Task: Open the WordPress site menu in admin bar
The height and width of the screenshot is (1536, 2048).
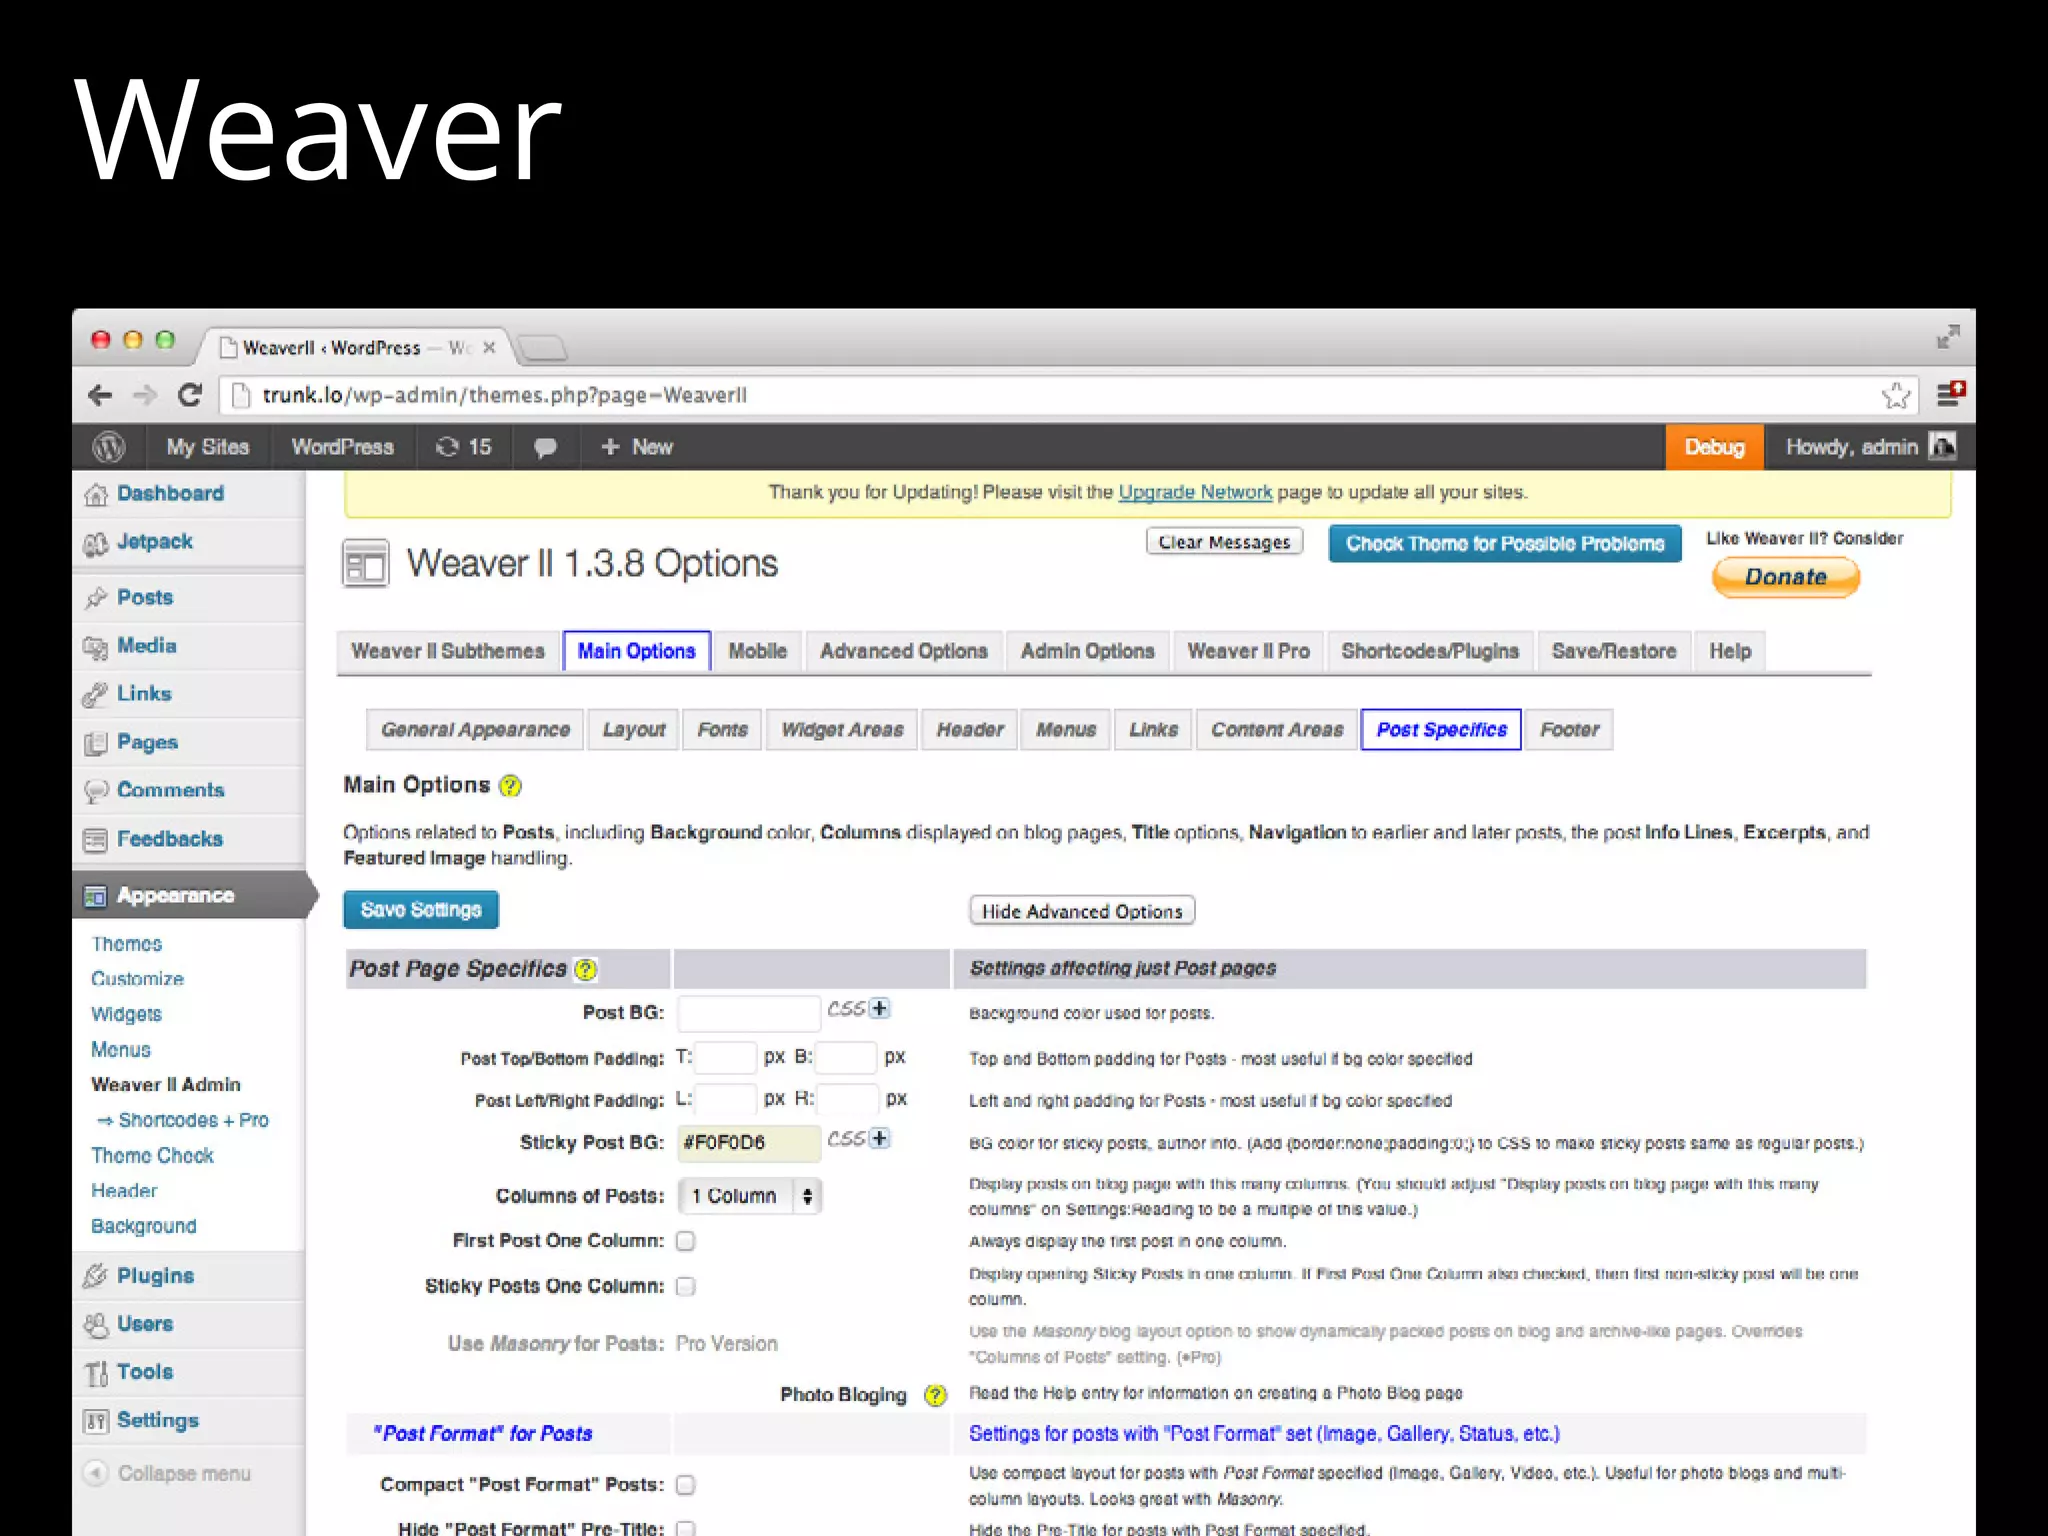Action: (x=342, y=447)
